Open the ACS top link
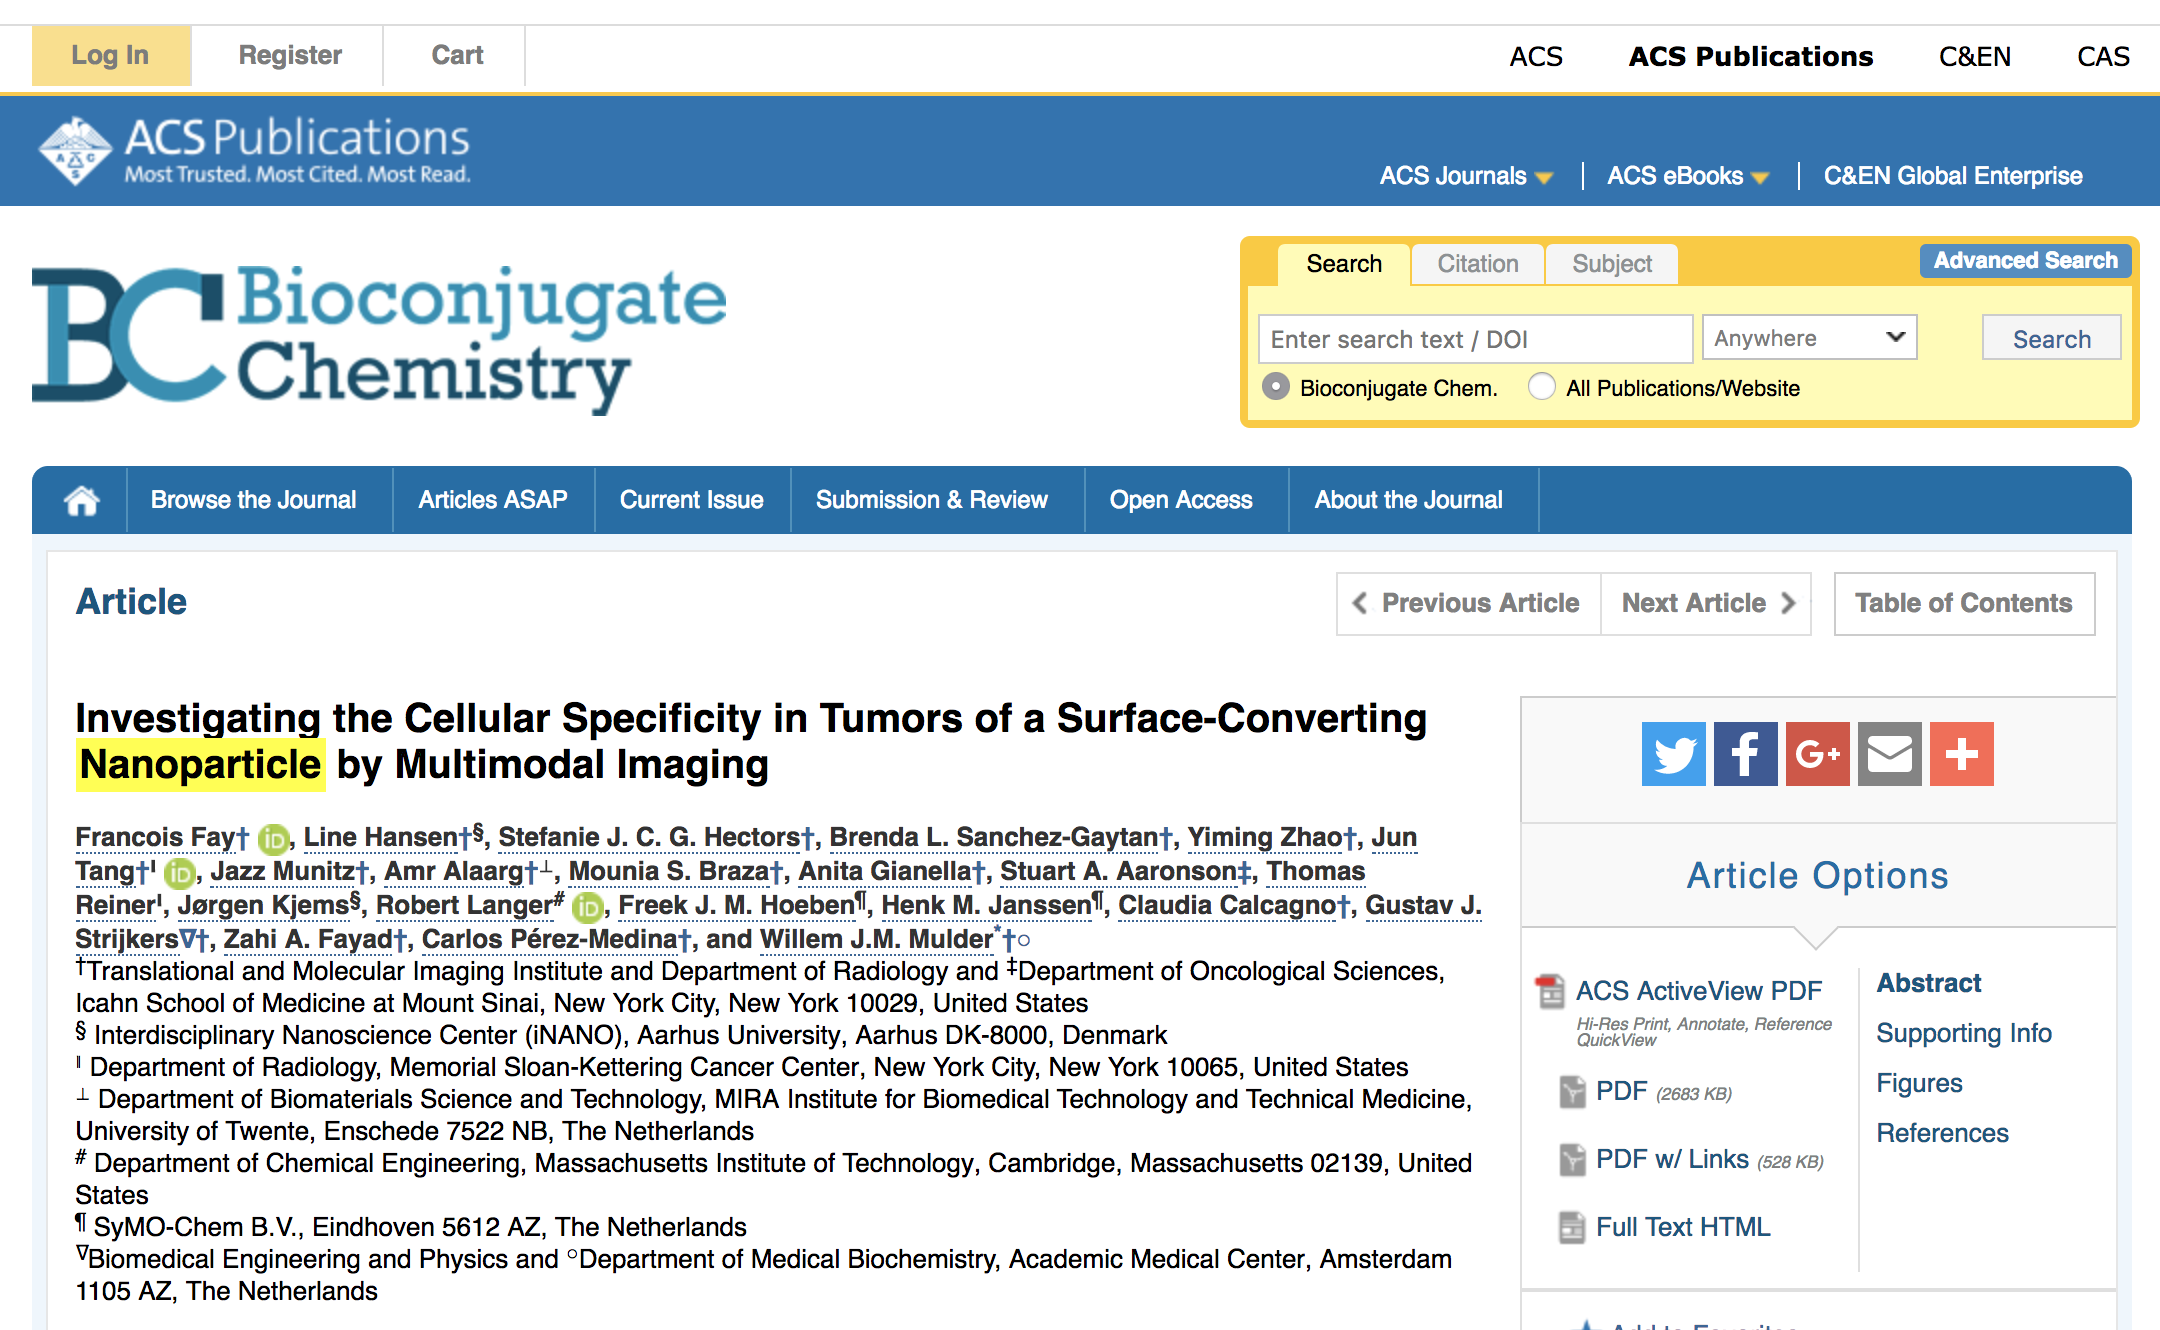The width and height of the screenshot is (2160, 1330). (1536, 56)
